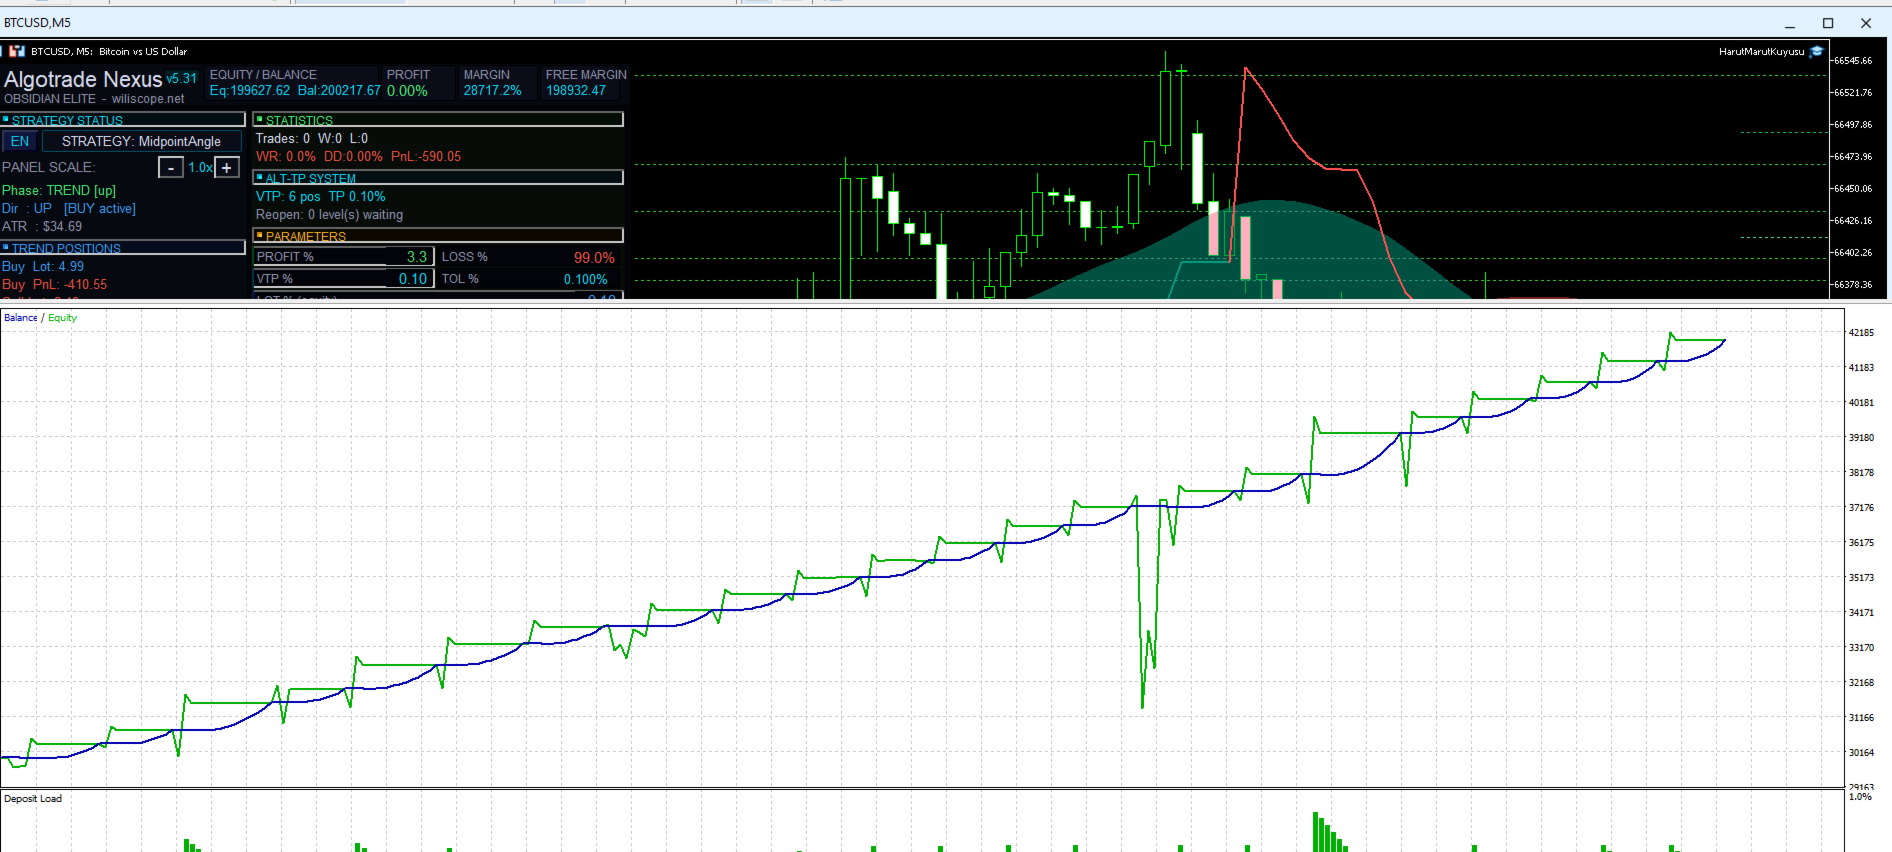
Task: Click the 42185 value on the balance axis
Action: (x=1861, y=333)
